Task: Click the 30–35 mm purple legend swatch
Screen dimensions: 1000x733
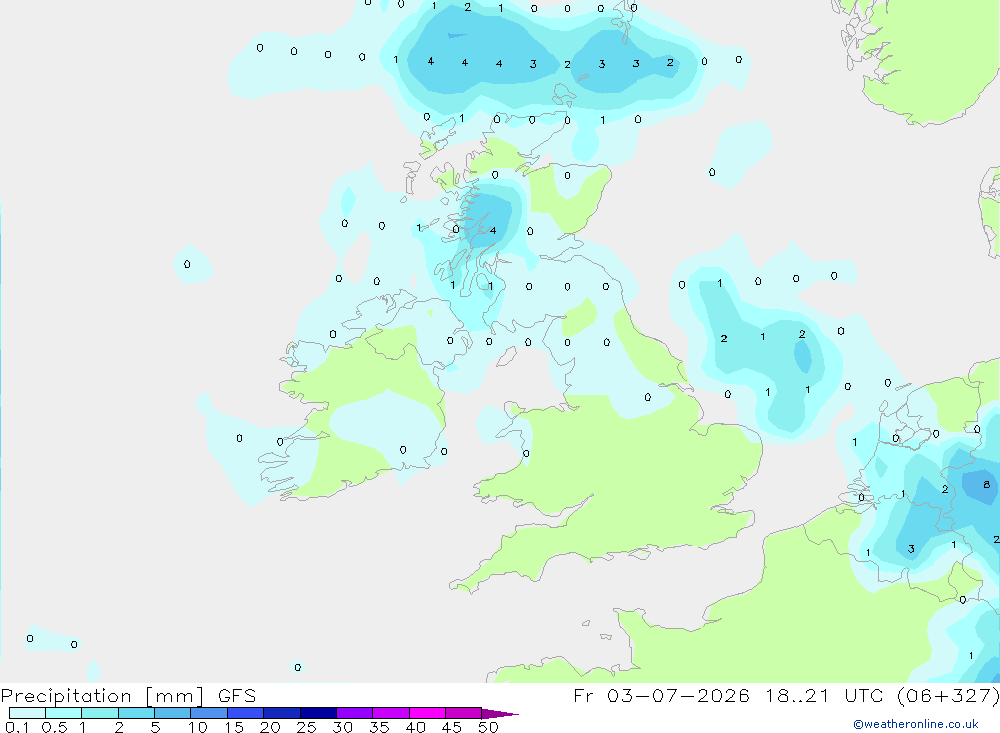Action: coord(355,713)
